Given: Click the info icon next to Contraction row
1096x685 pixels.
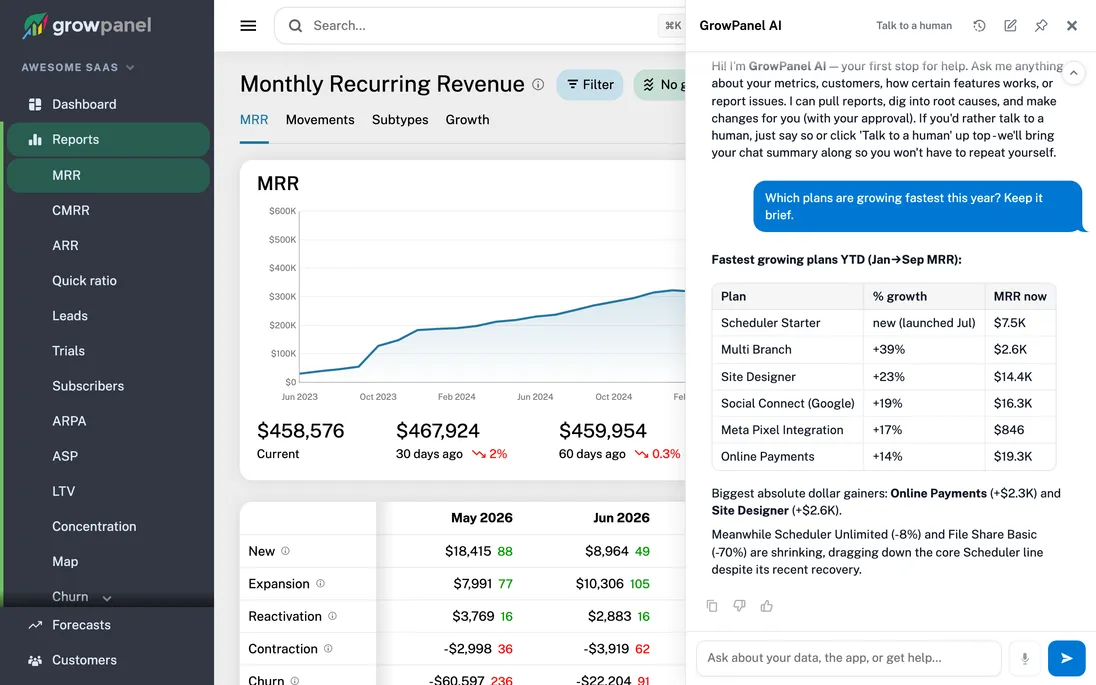Looking at the screenshot, I should (x=328, y=649).
